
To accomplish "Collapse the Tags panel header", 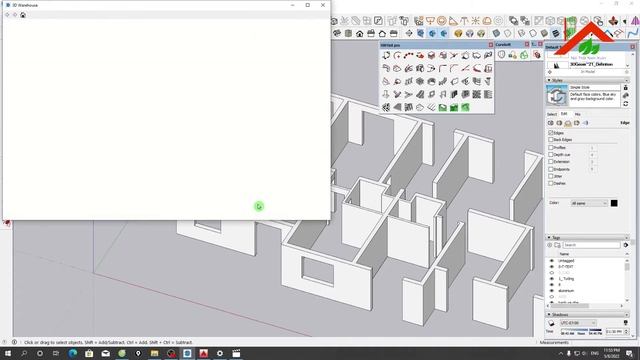I will coord(587,237).
